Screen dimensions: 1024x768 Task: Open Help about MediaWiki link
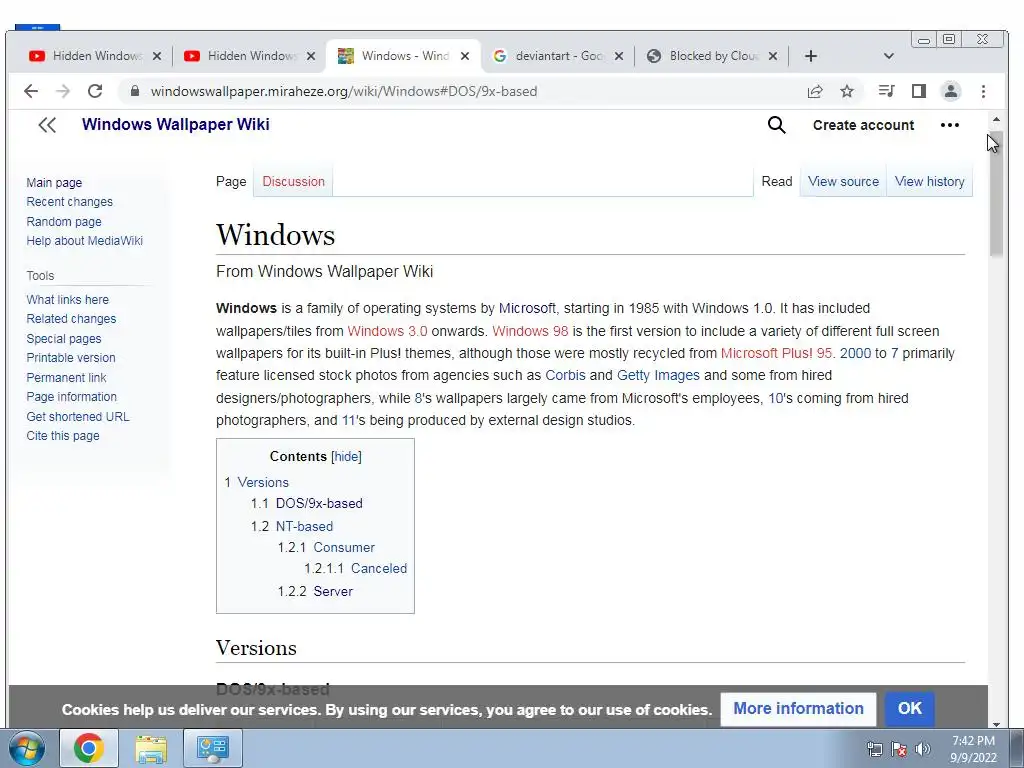[84, 240]
